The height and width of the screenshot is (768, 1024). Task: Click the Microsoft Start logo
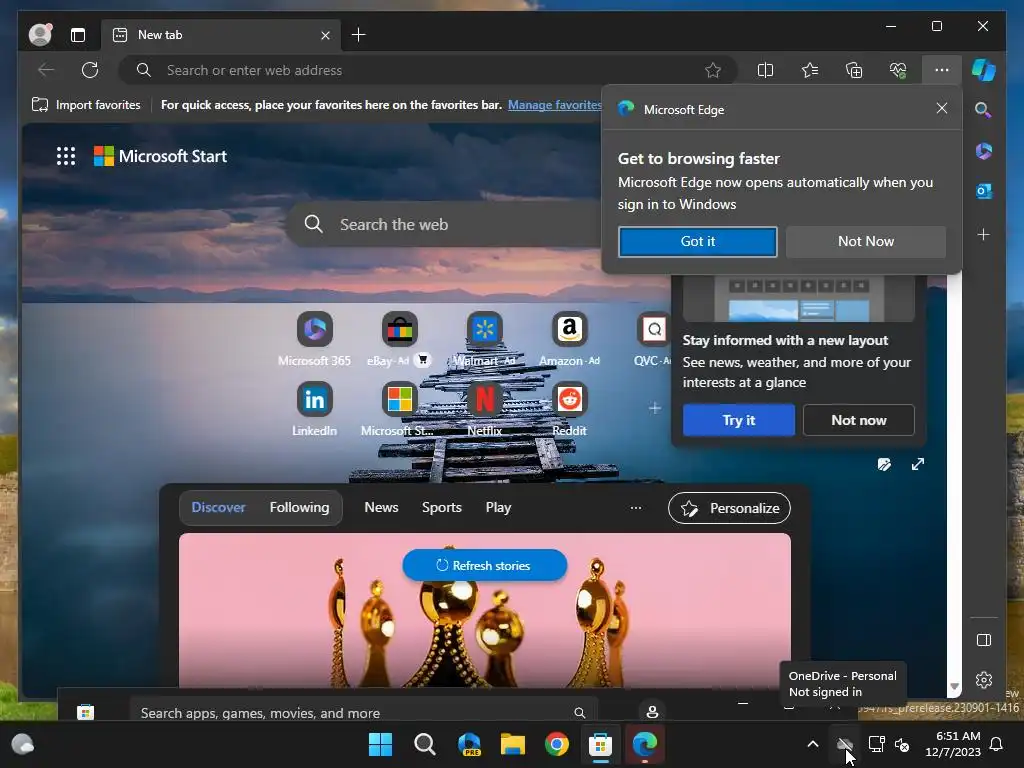pyautogui.click(x=161, y=156)
